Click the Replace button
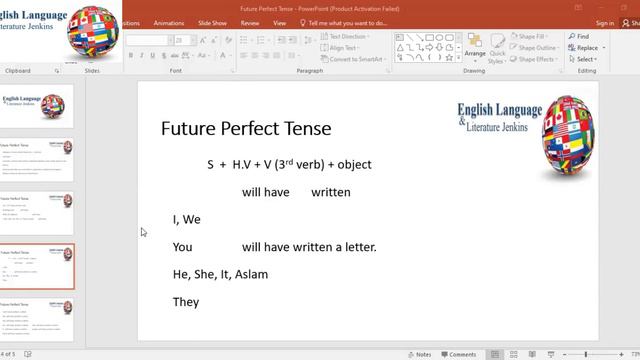Image resolution: width=640 pixels, height=360 pixels. (583, 48)
